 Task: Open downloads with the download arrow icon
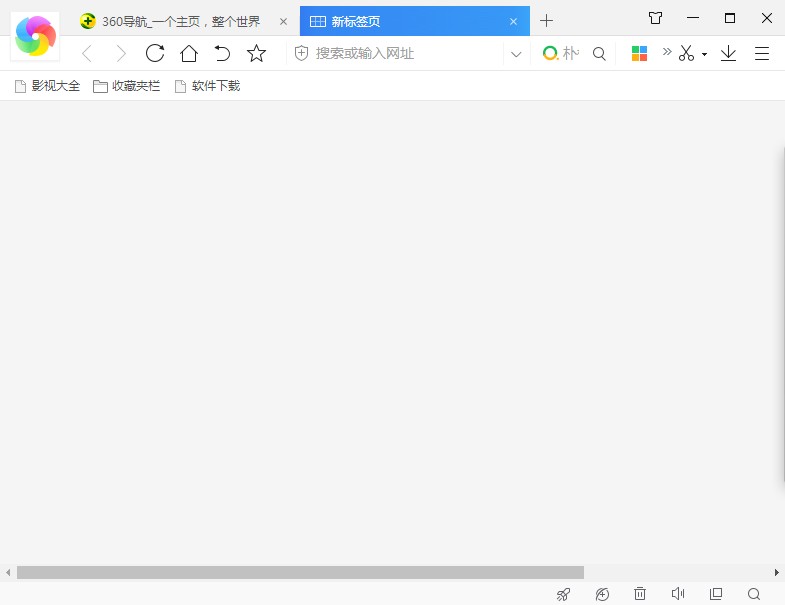(728, 53)
